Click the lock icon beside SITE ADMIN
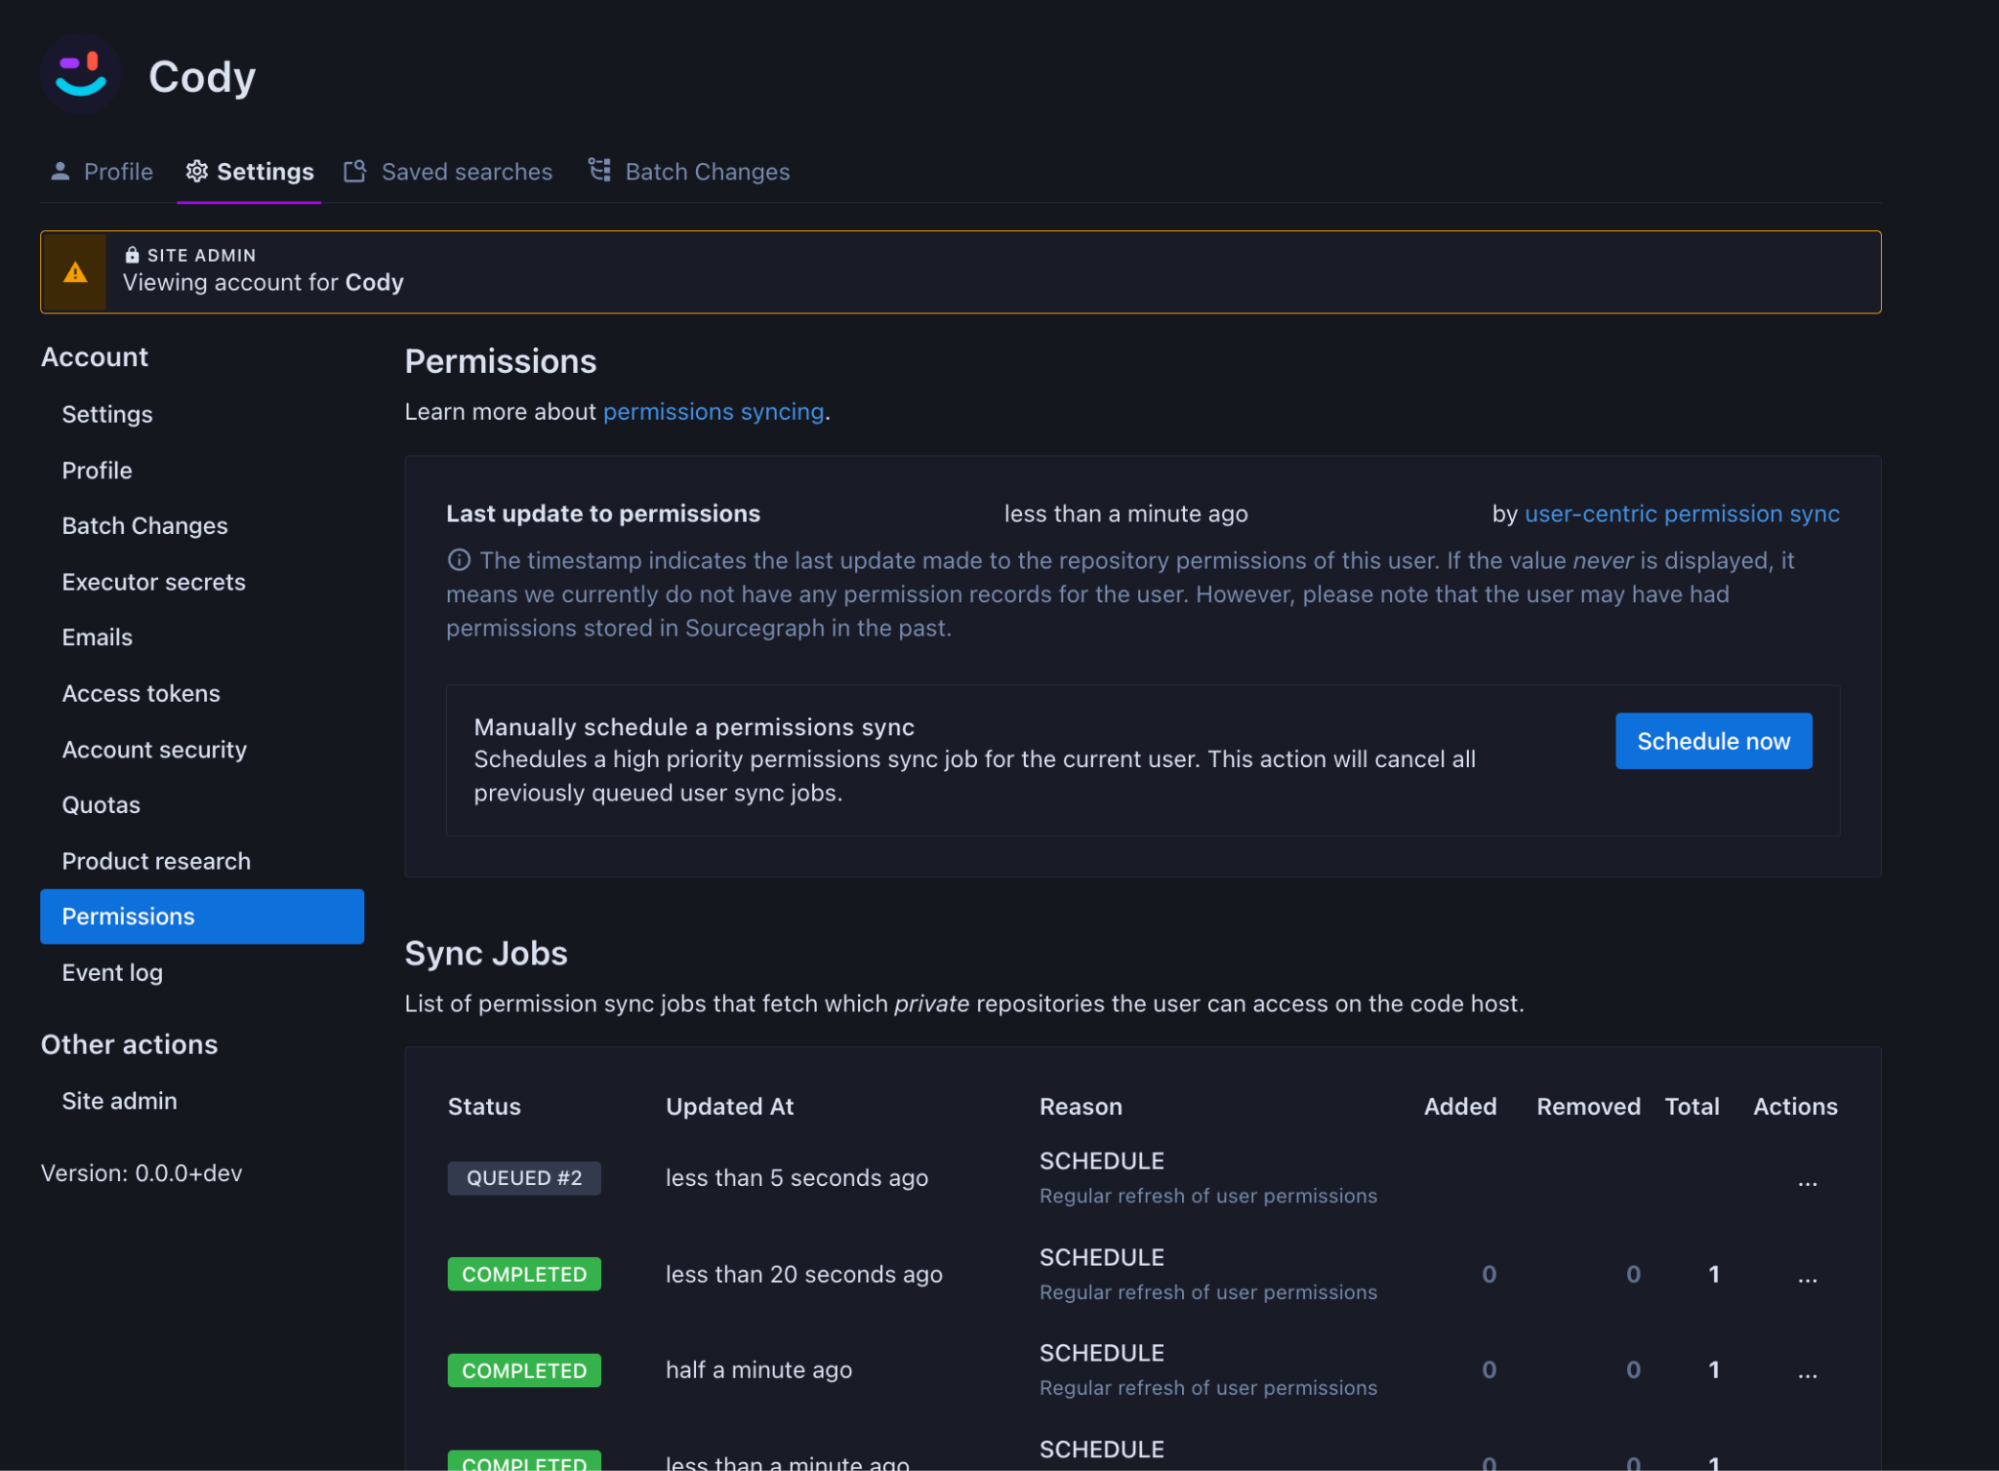The image size is (1999, 1471). click(x=132, y=255)
